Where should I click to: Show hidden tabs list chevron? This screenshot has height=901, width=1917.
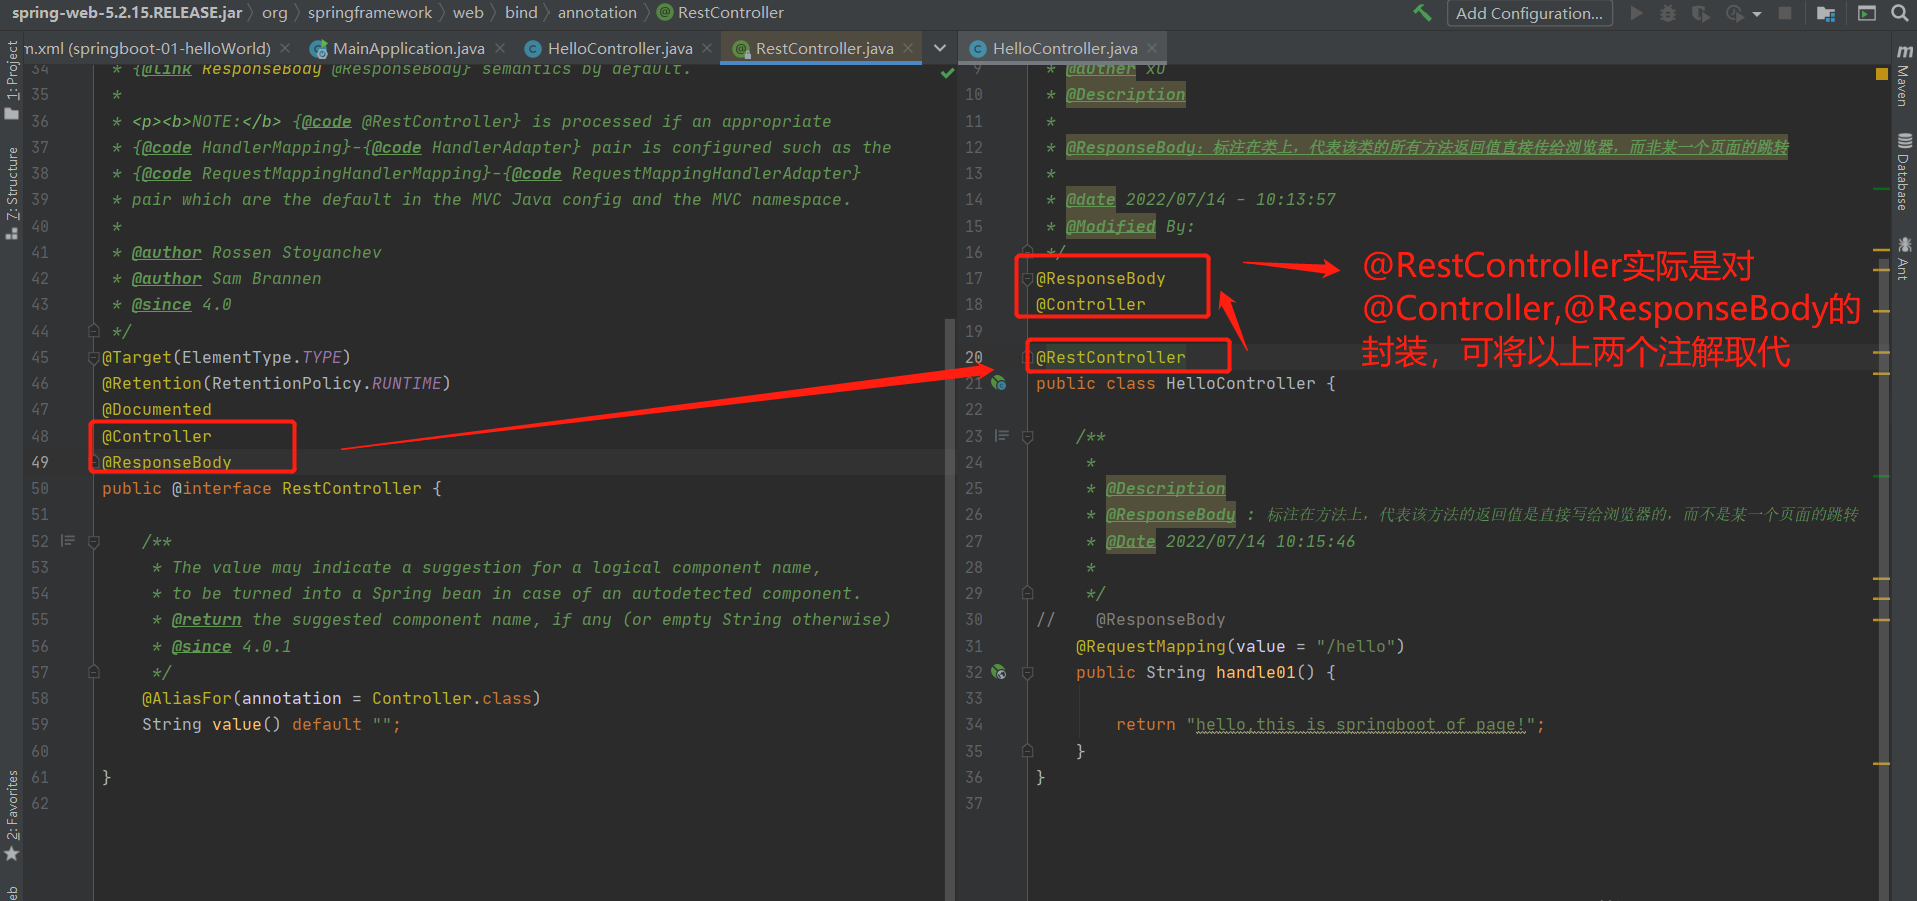coord(940,48)
